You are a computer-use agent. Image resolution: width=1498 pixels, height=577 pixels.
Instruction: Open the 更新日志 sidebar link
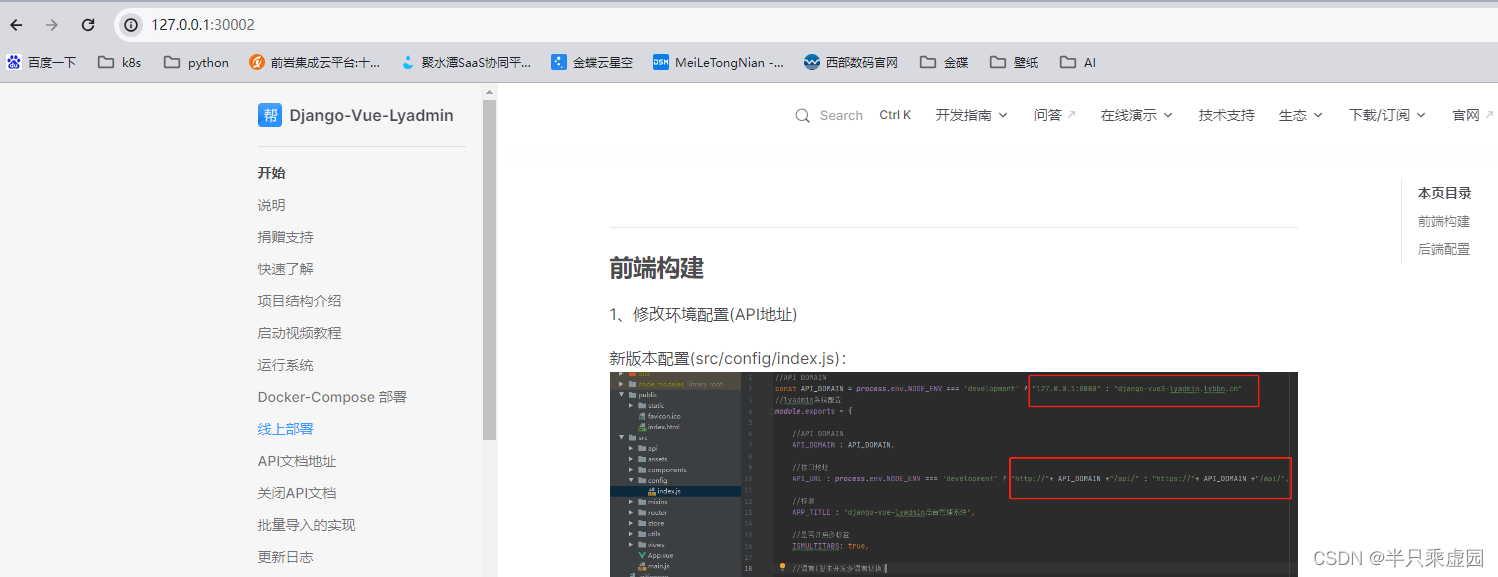pyautogui.click(x=286, y=556)
